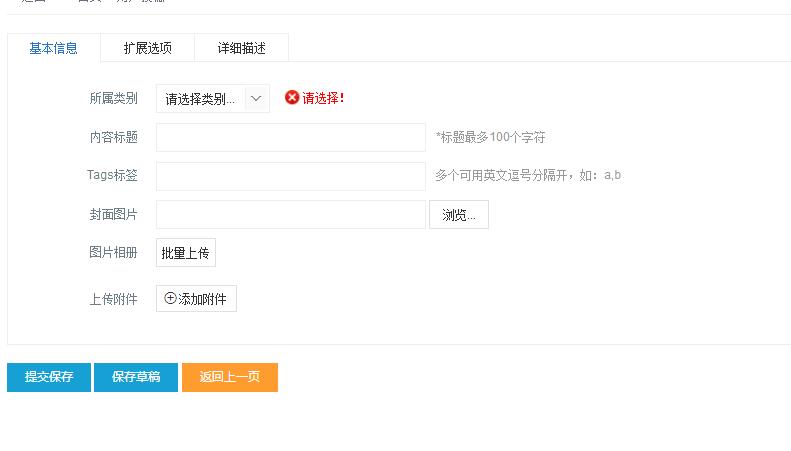Switch to the 基本信息 tab

point(53,48)
